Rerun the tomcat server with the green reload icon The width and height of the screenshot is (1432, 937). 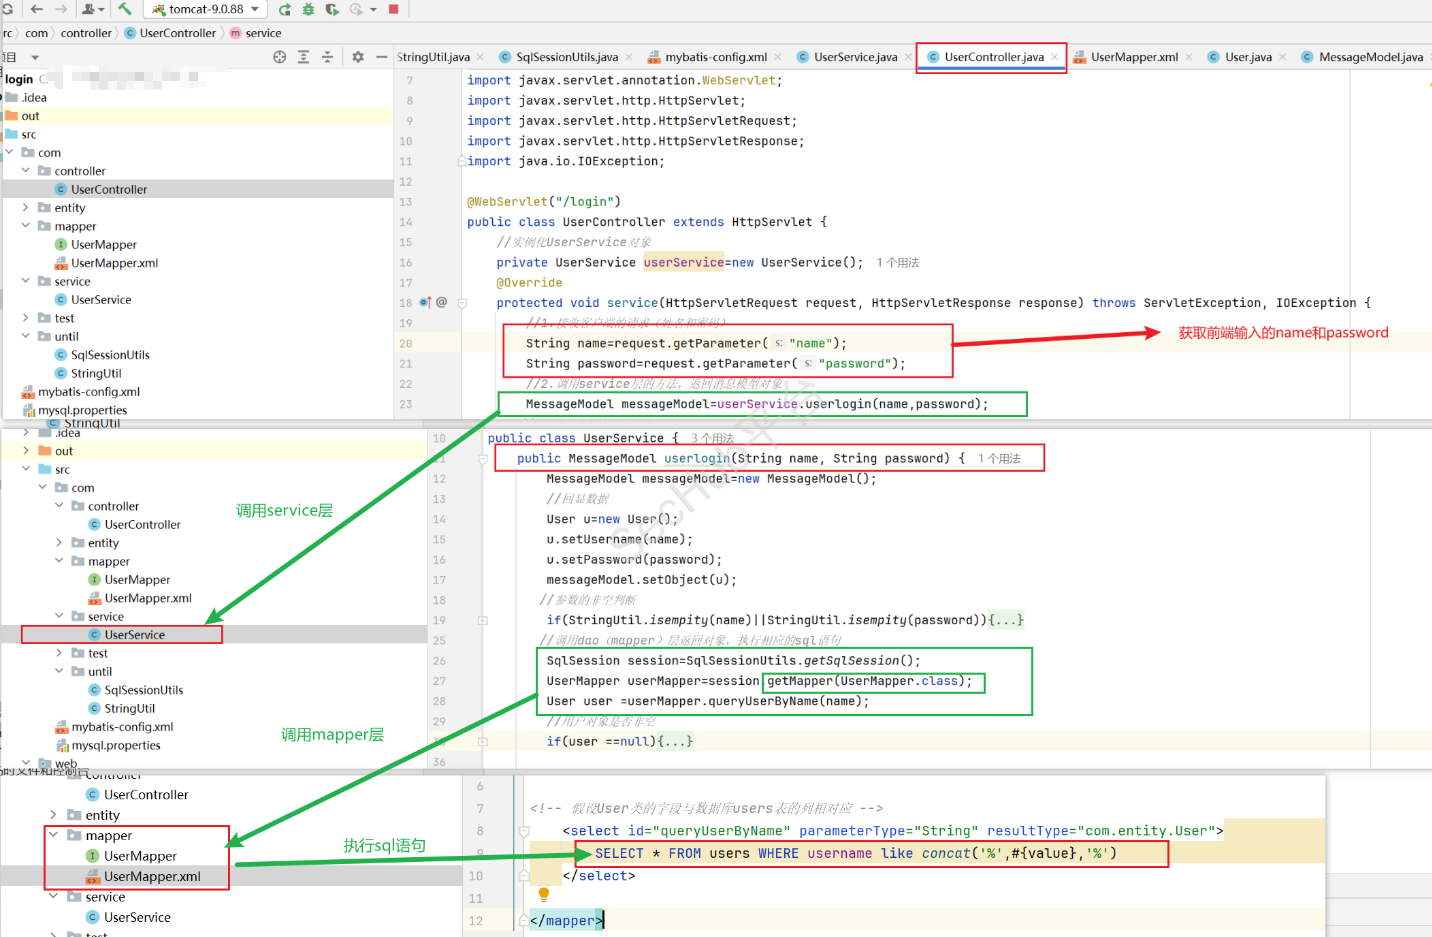pyautogui.click(x=285, y=9)
